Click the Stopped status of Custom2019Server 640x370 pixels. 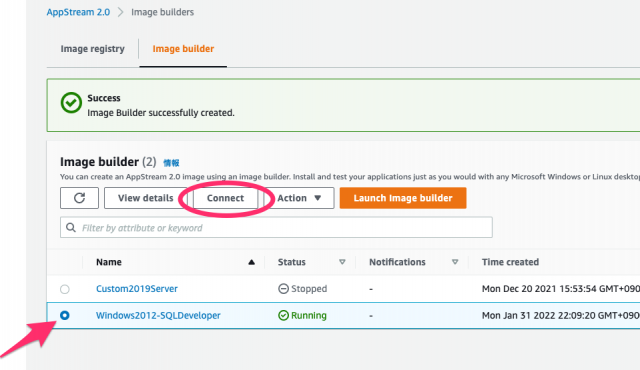point(302,289)
